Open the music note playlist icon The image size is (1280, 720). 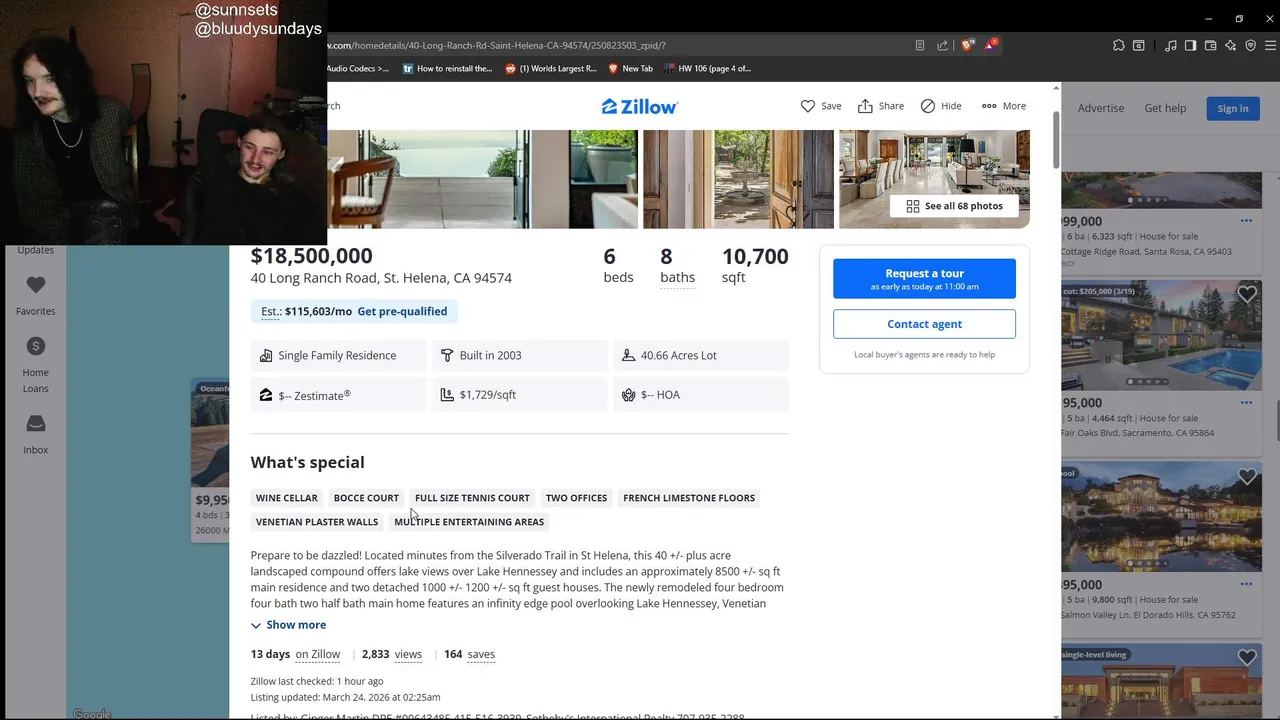1170,45
